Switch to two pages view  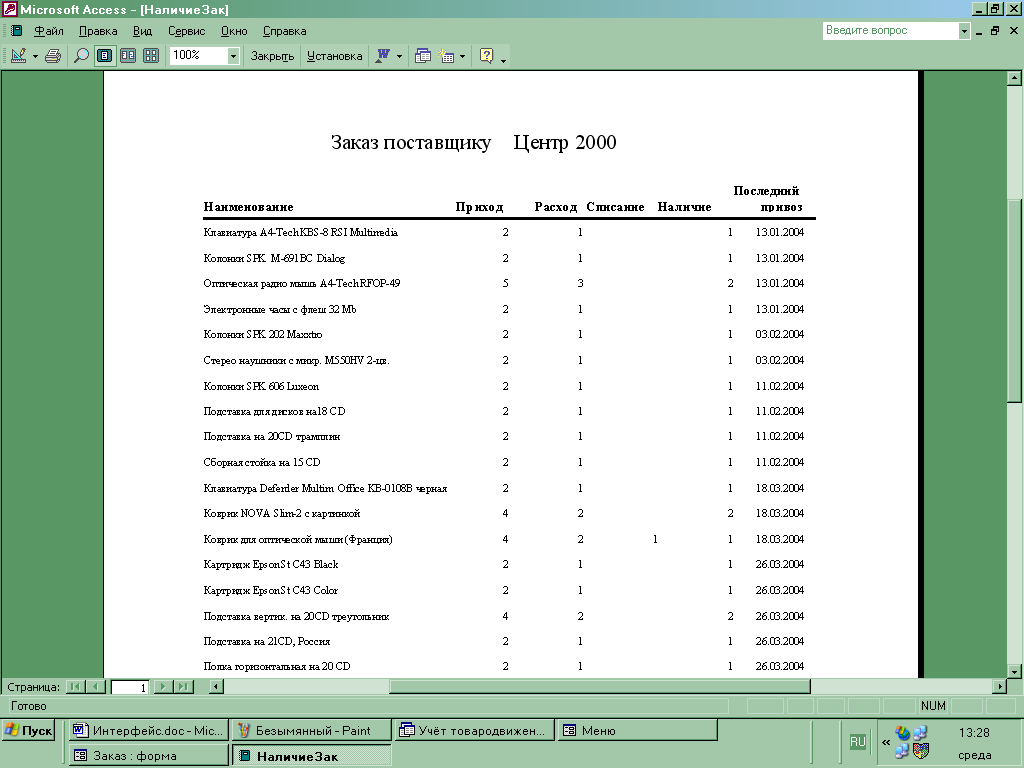click(128, 56)
